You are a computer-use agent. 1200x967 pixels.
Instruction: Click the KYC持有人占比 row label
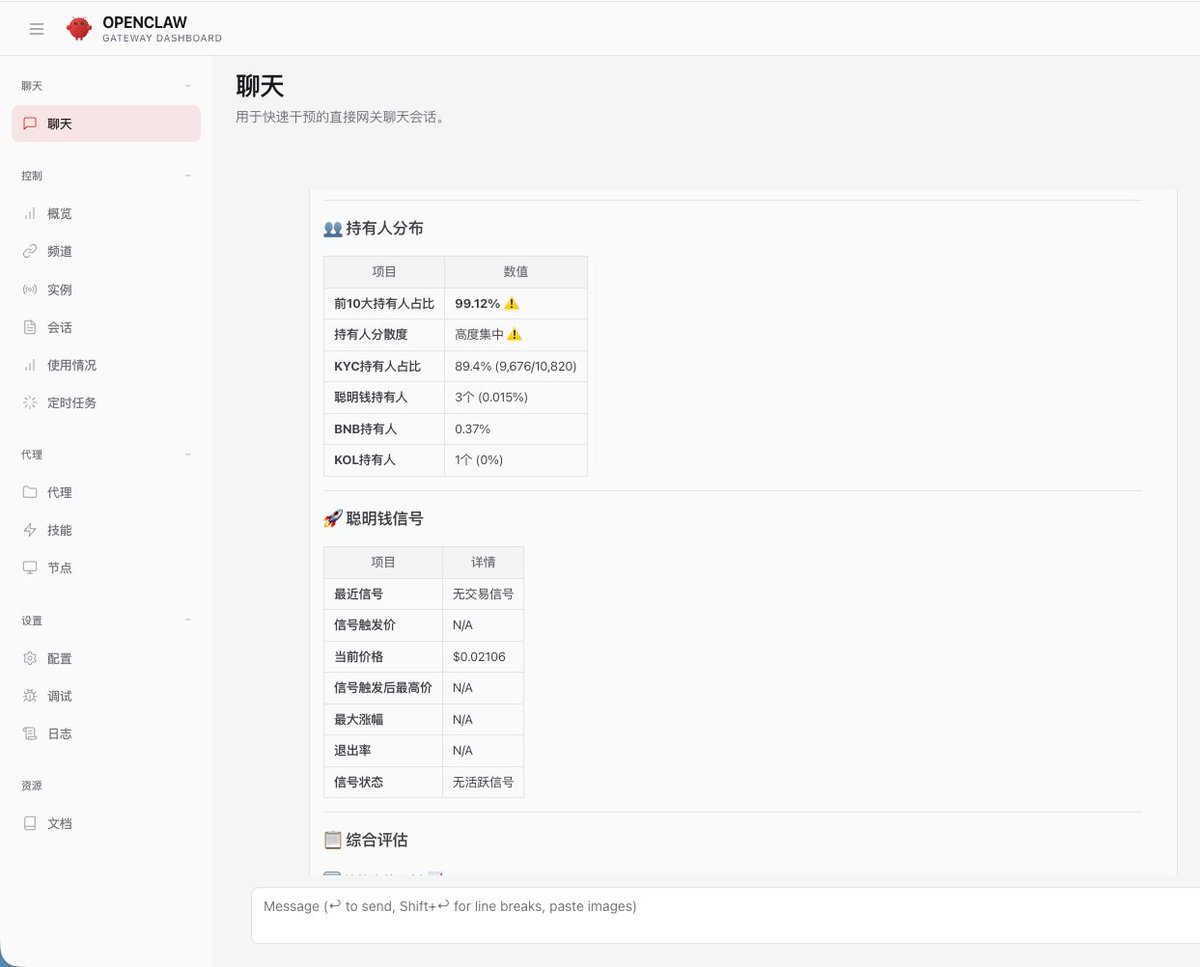[377, 366]
